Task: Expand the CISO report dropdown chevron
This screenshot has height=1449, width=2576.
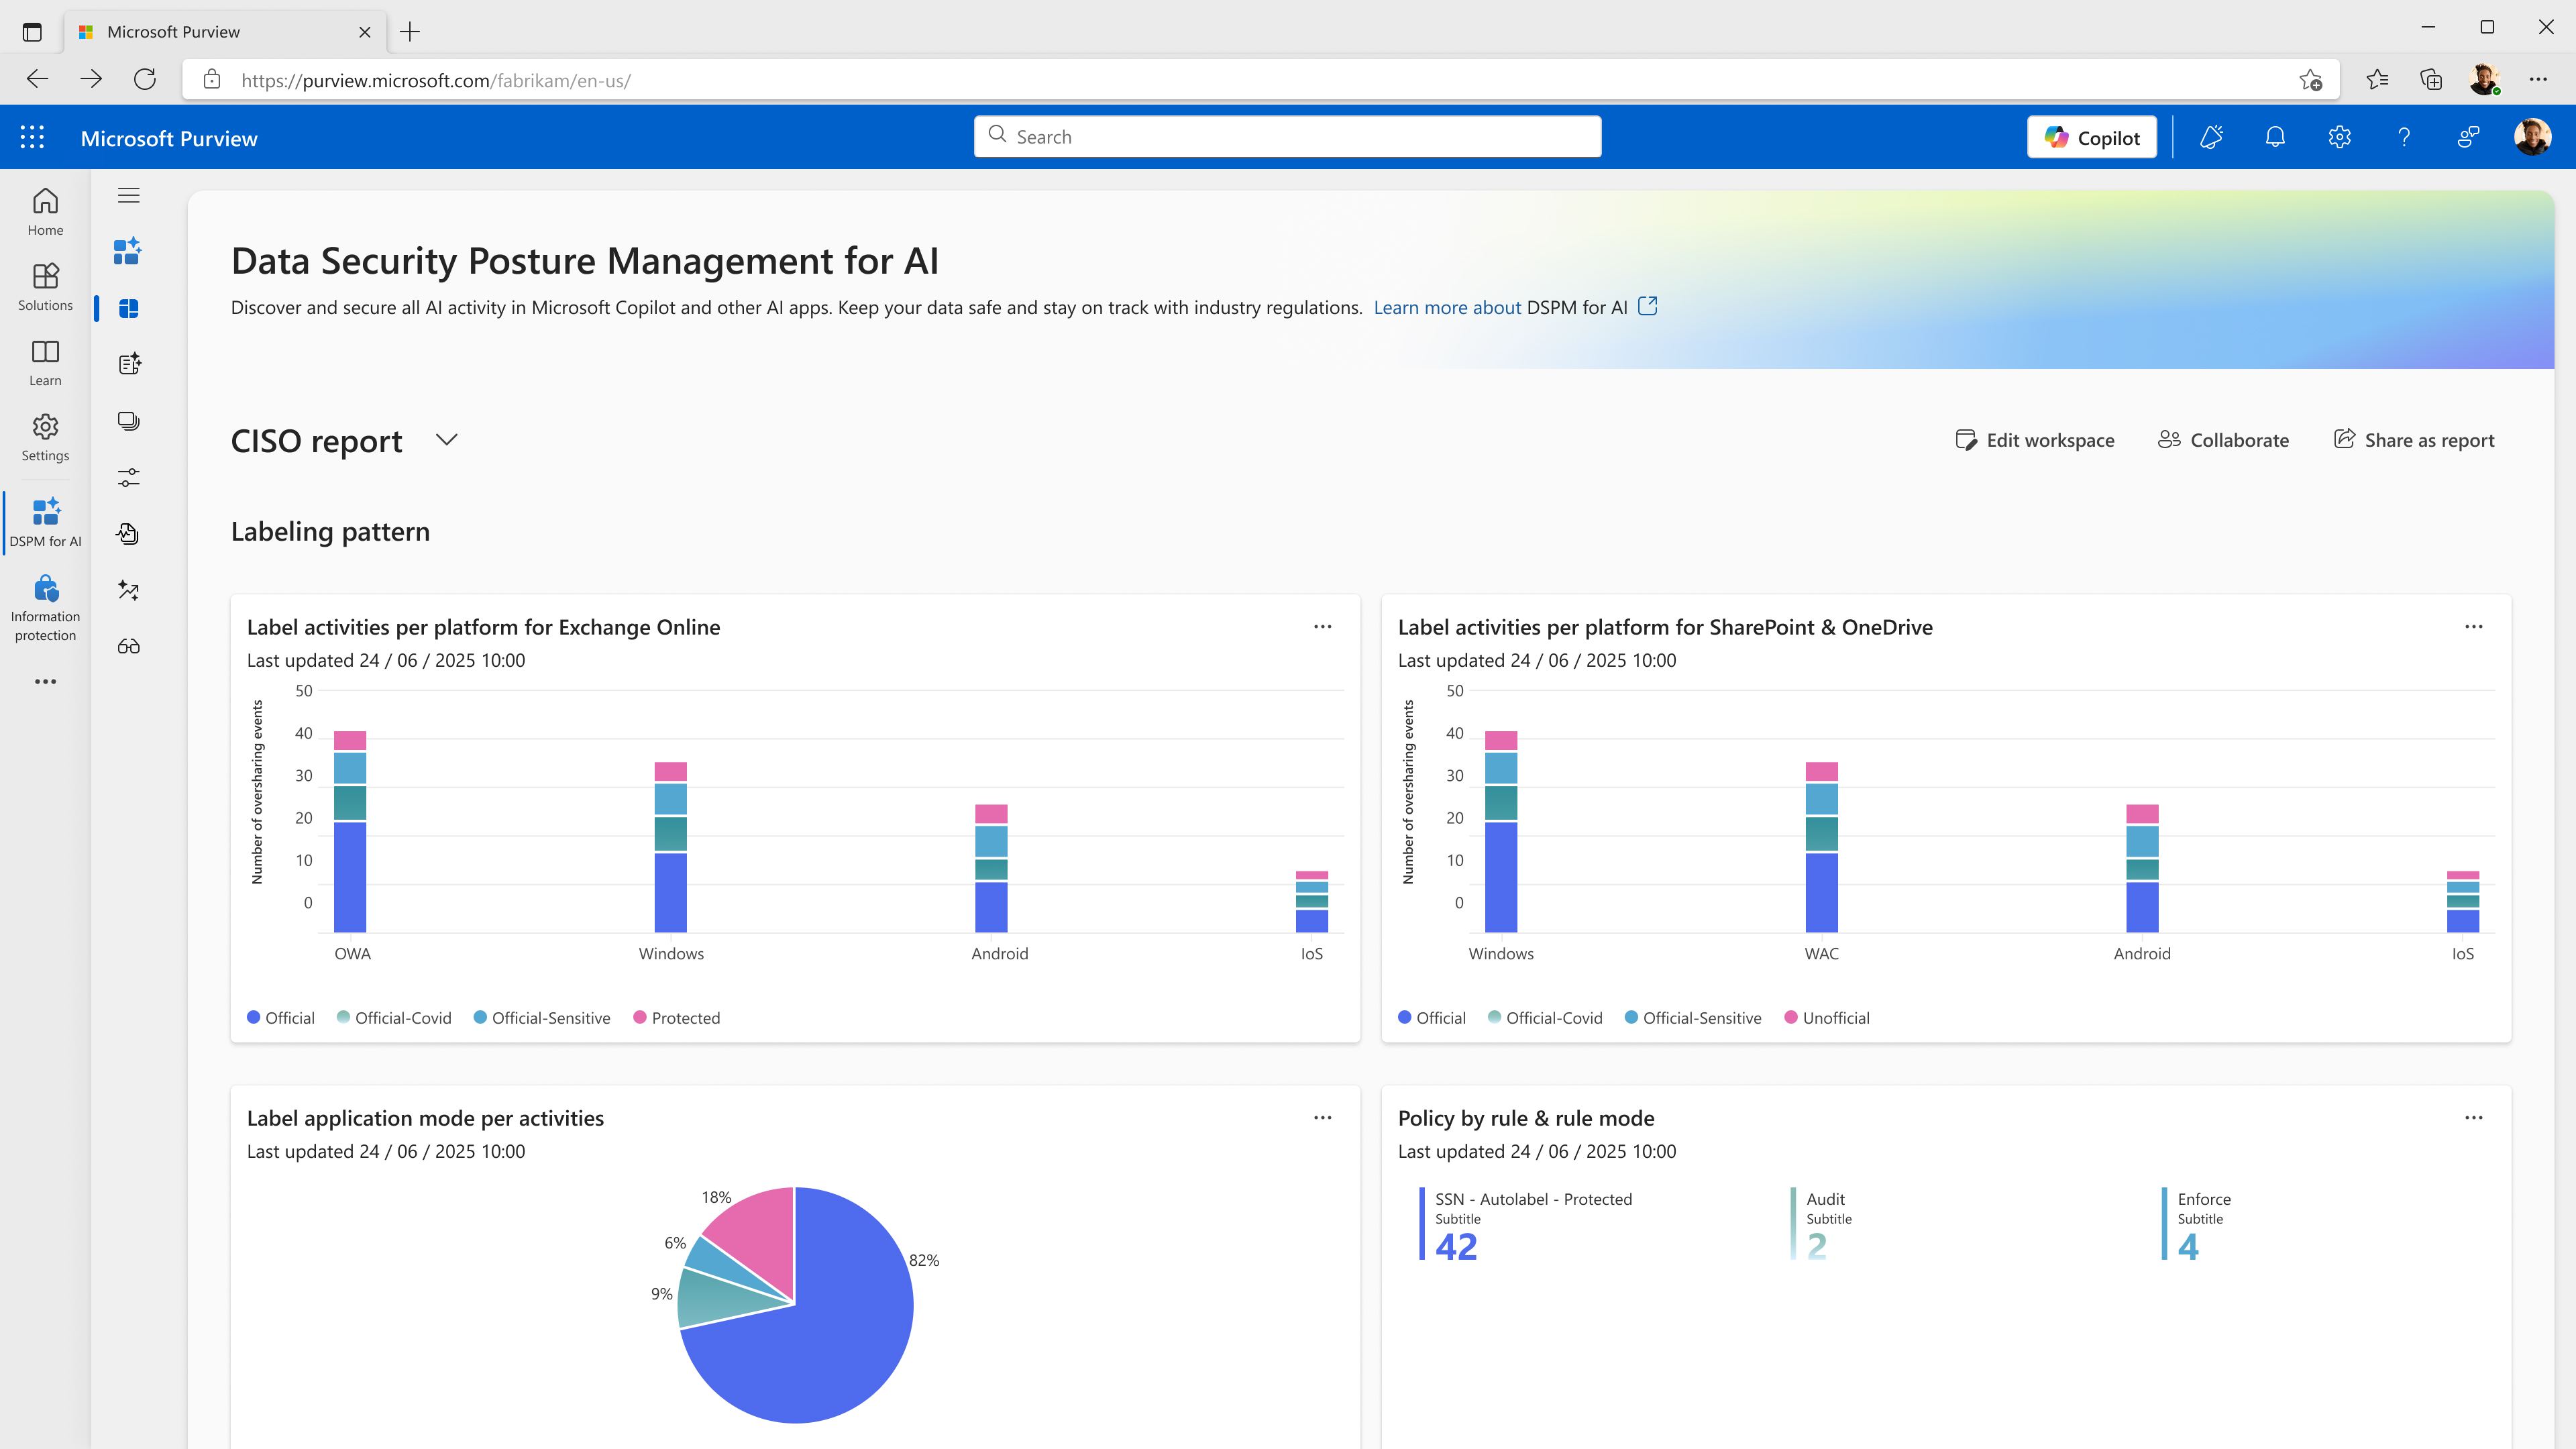Action: (446, 440)
